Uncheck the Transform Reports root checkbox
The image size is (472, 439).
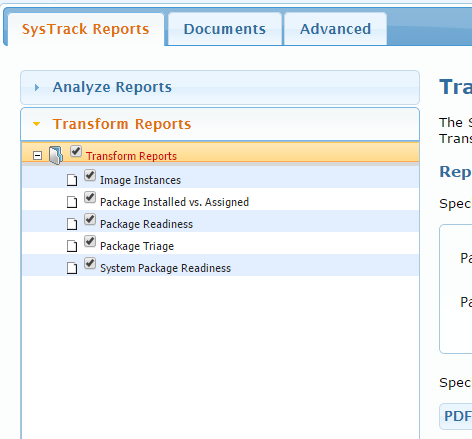76,151
